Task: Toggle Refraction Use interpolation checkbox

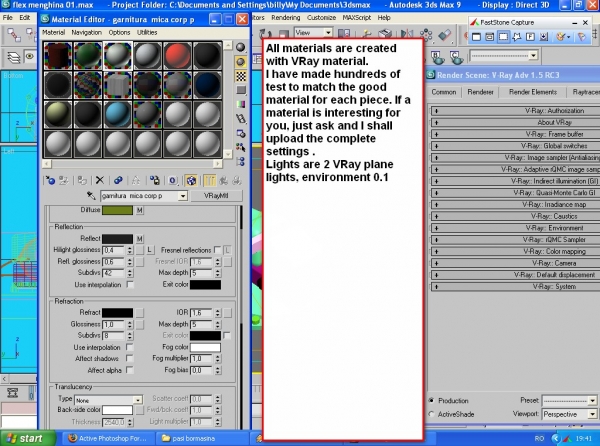Action: [130, 347]
